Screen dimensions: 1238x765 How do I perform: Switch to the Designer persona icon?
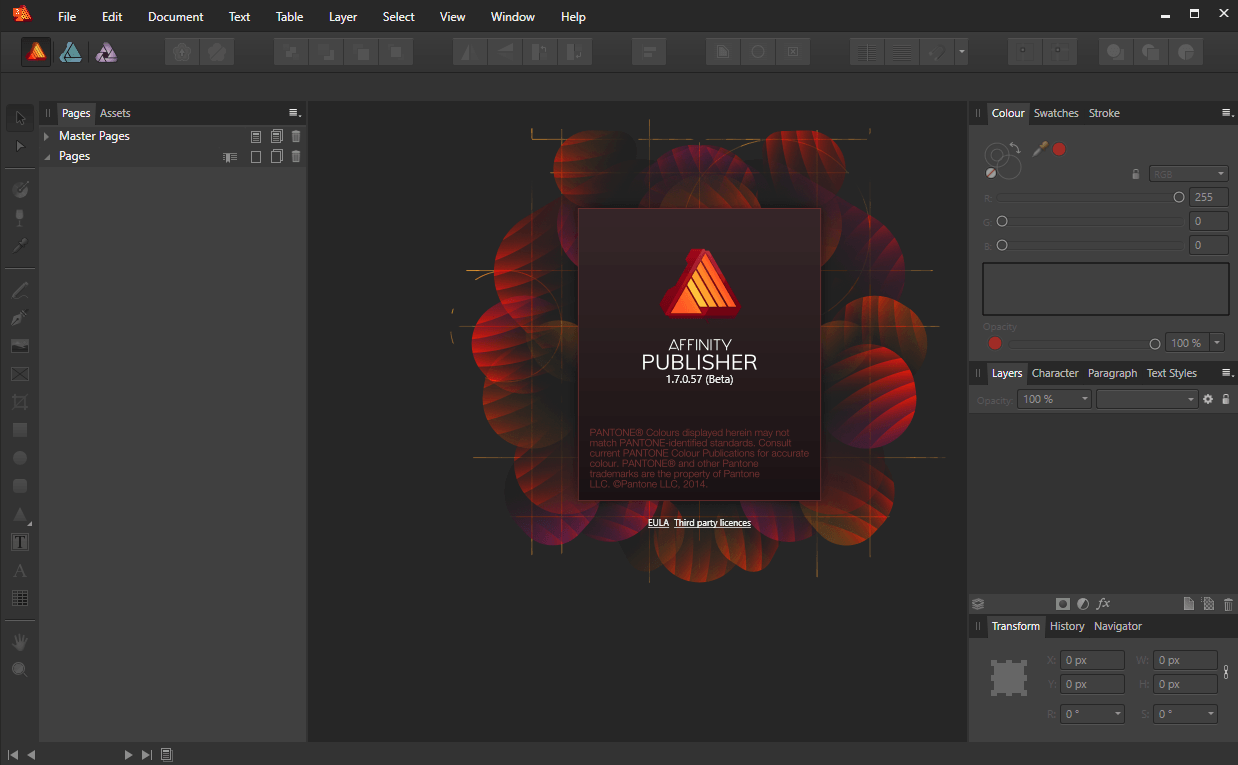[x=71, y=52]
